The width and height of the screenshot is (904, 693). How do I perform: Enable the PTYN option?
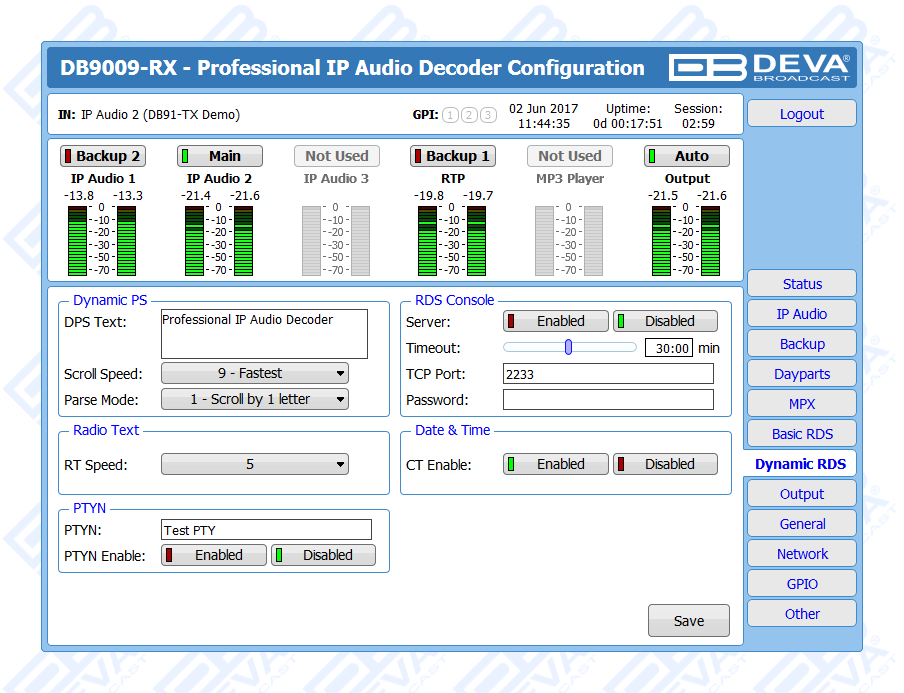tap(214, 555)
